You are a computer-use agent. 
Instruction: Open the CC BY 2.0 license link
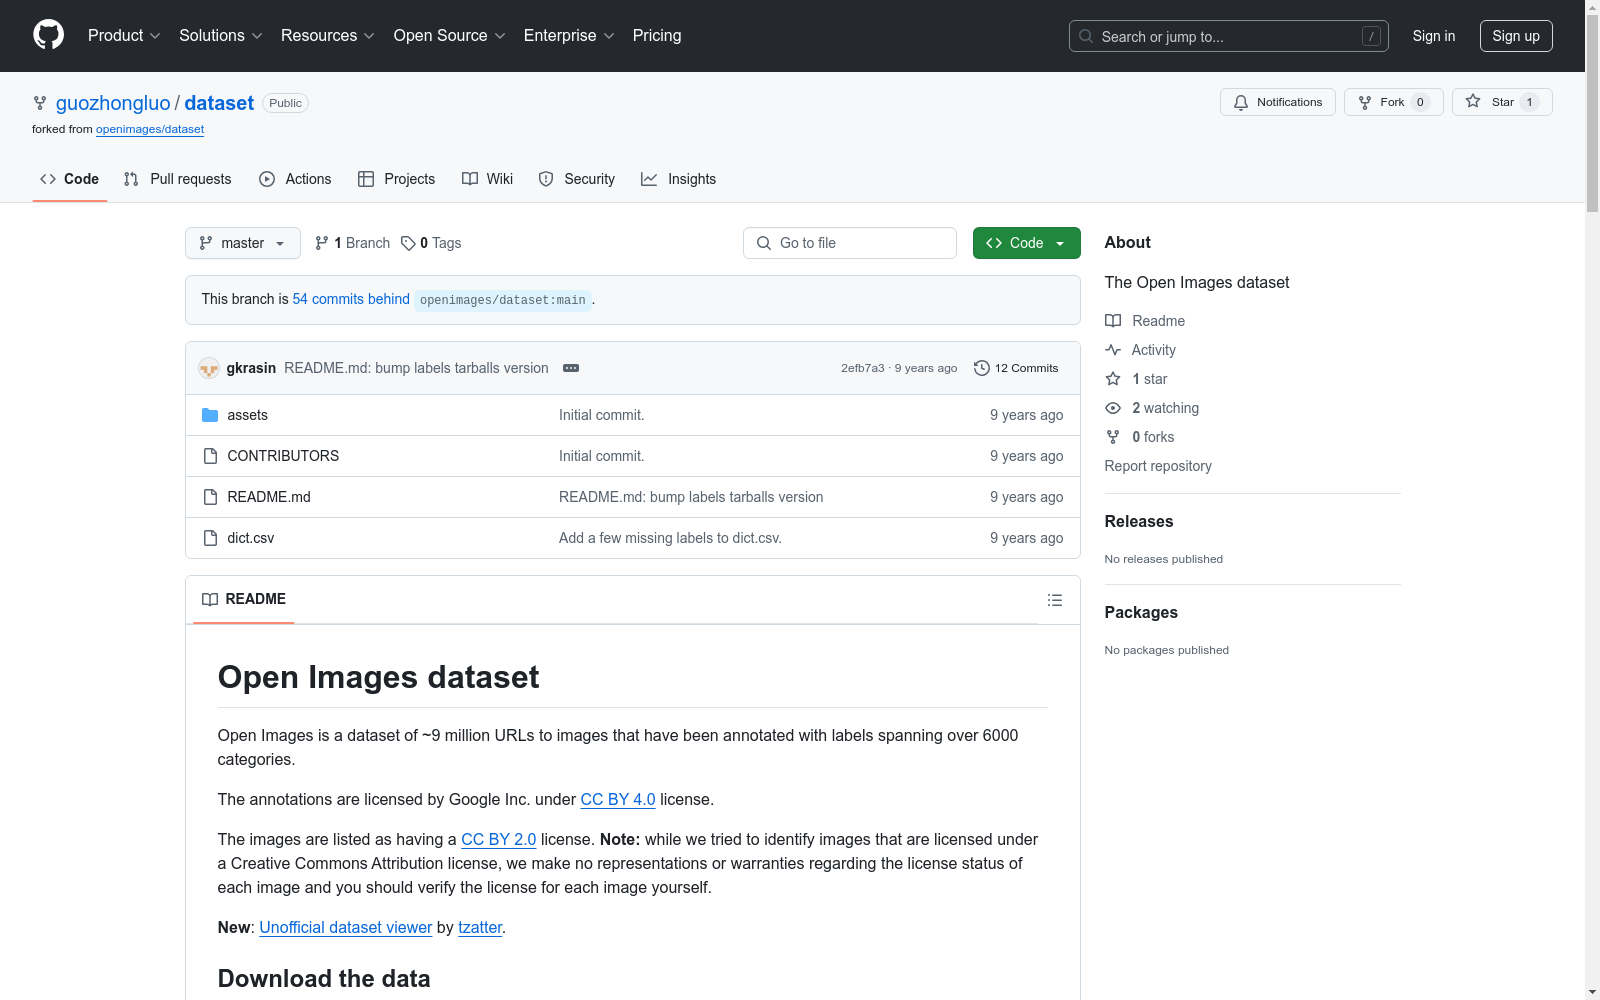pos(499,839)
